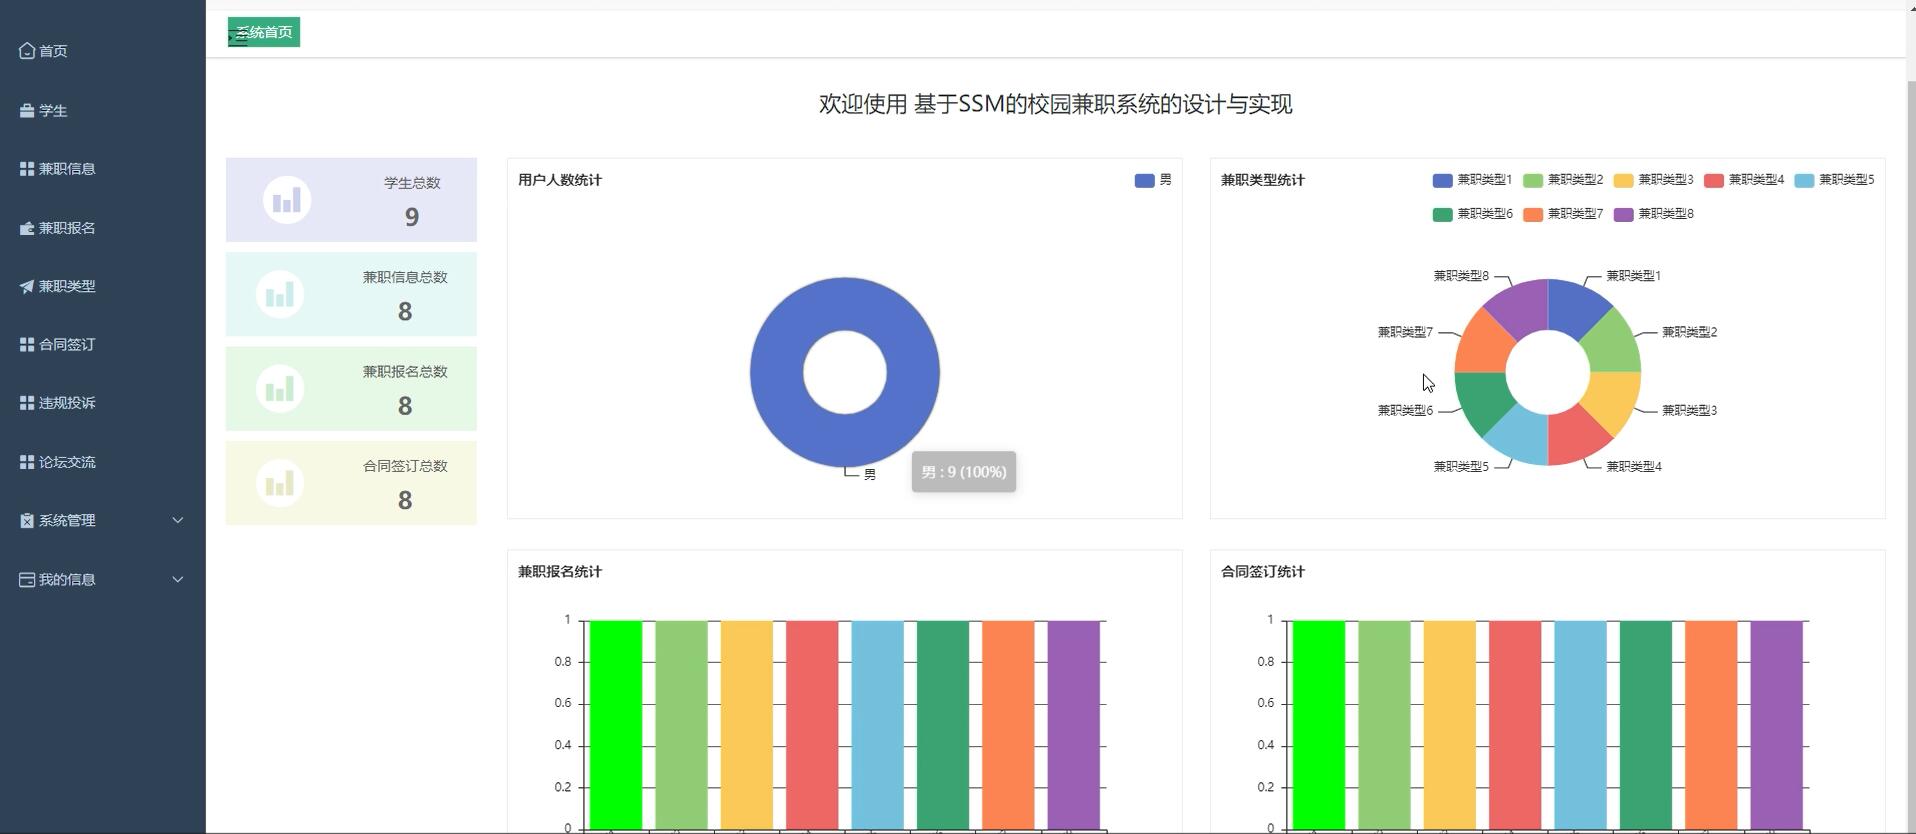1916x834 pixels.
Task: Click the 兼职类型5 pie label
Action: [x=1461, y=466]
